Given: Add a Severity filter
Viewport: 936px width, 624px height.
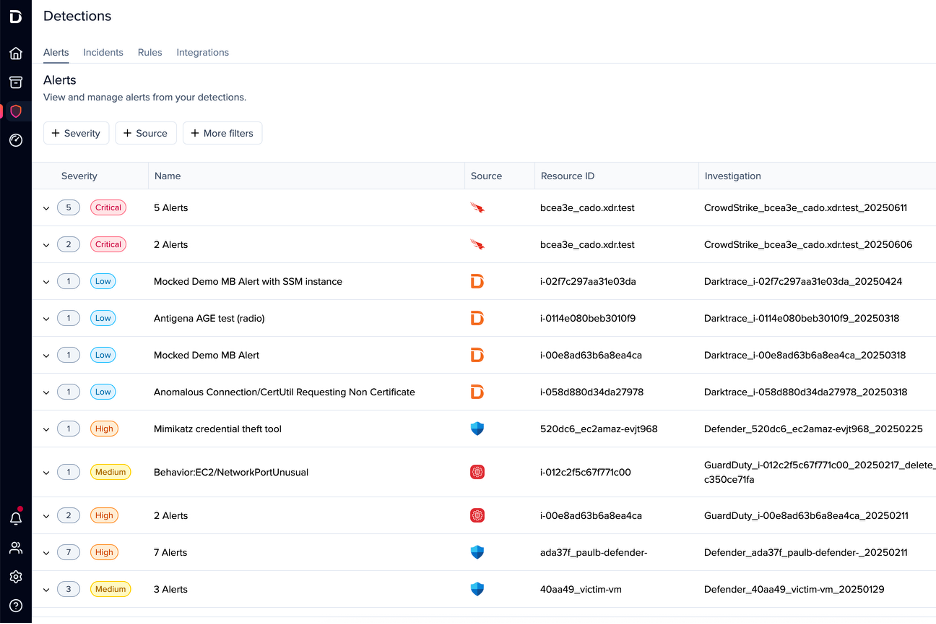Looking at the screenshot, I should pos(76,133).
